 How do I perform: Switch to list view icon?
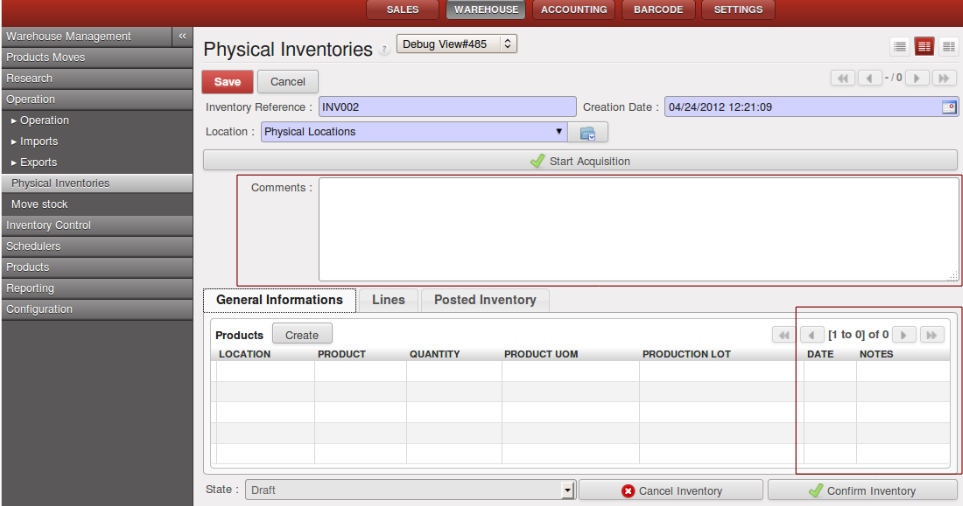[900, 47]
